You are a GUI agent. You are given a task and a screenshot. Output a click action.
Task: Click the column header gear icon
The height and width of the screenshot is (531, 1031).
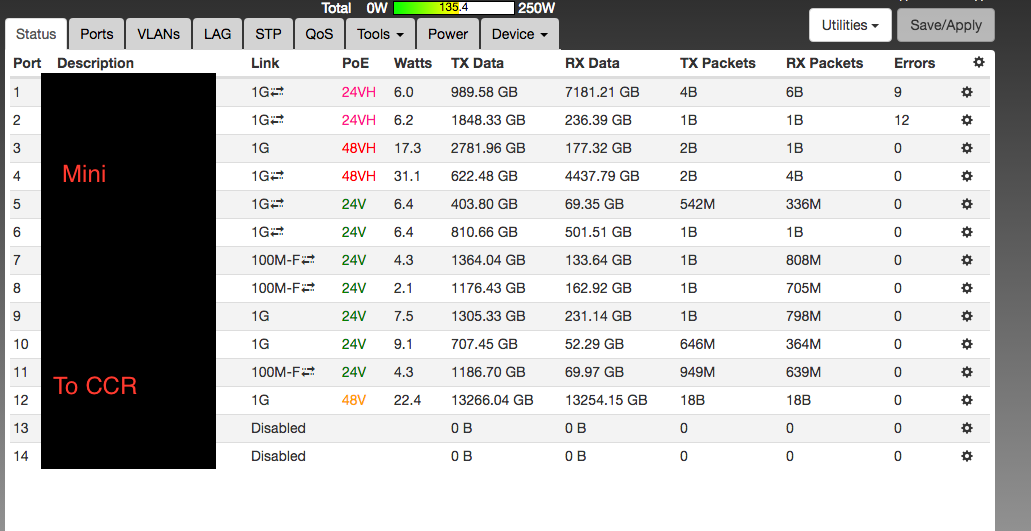pyautogui.click(x=978, y=62)
